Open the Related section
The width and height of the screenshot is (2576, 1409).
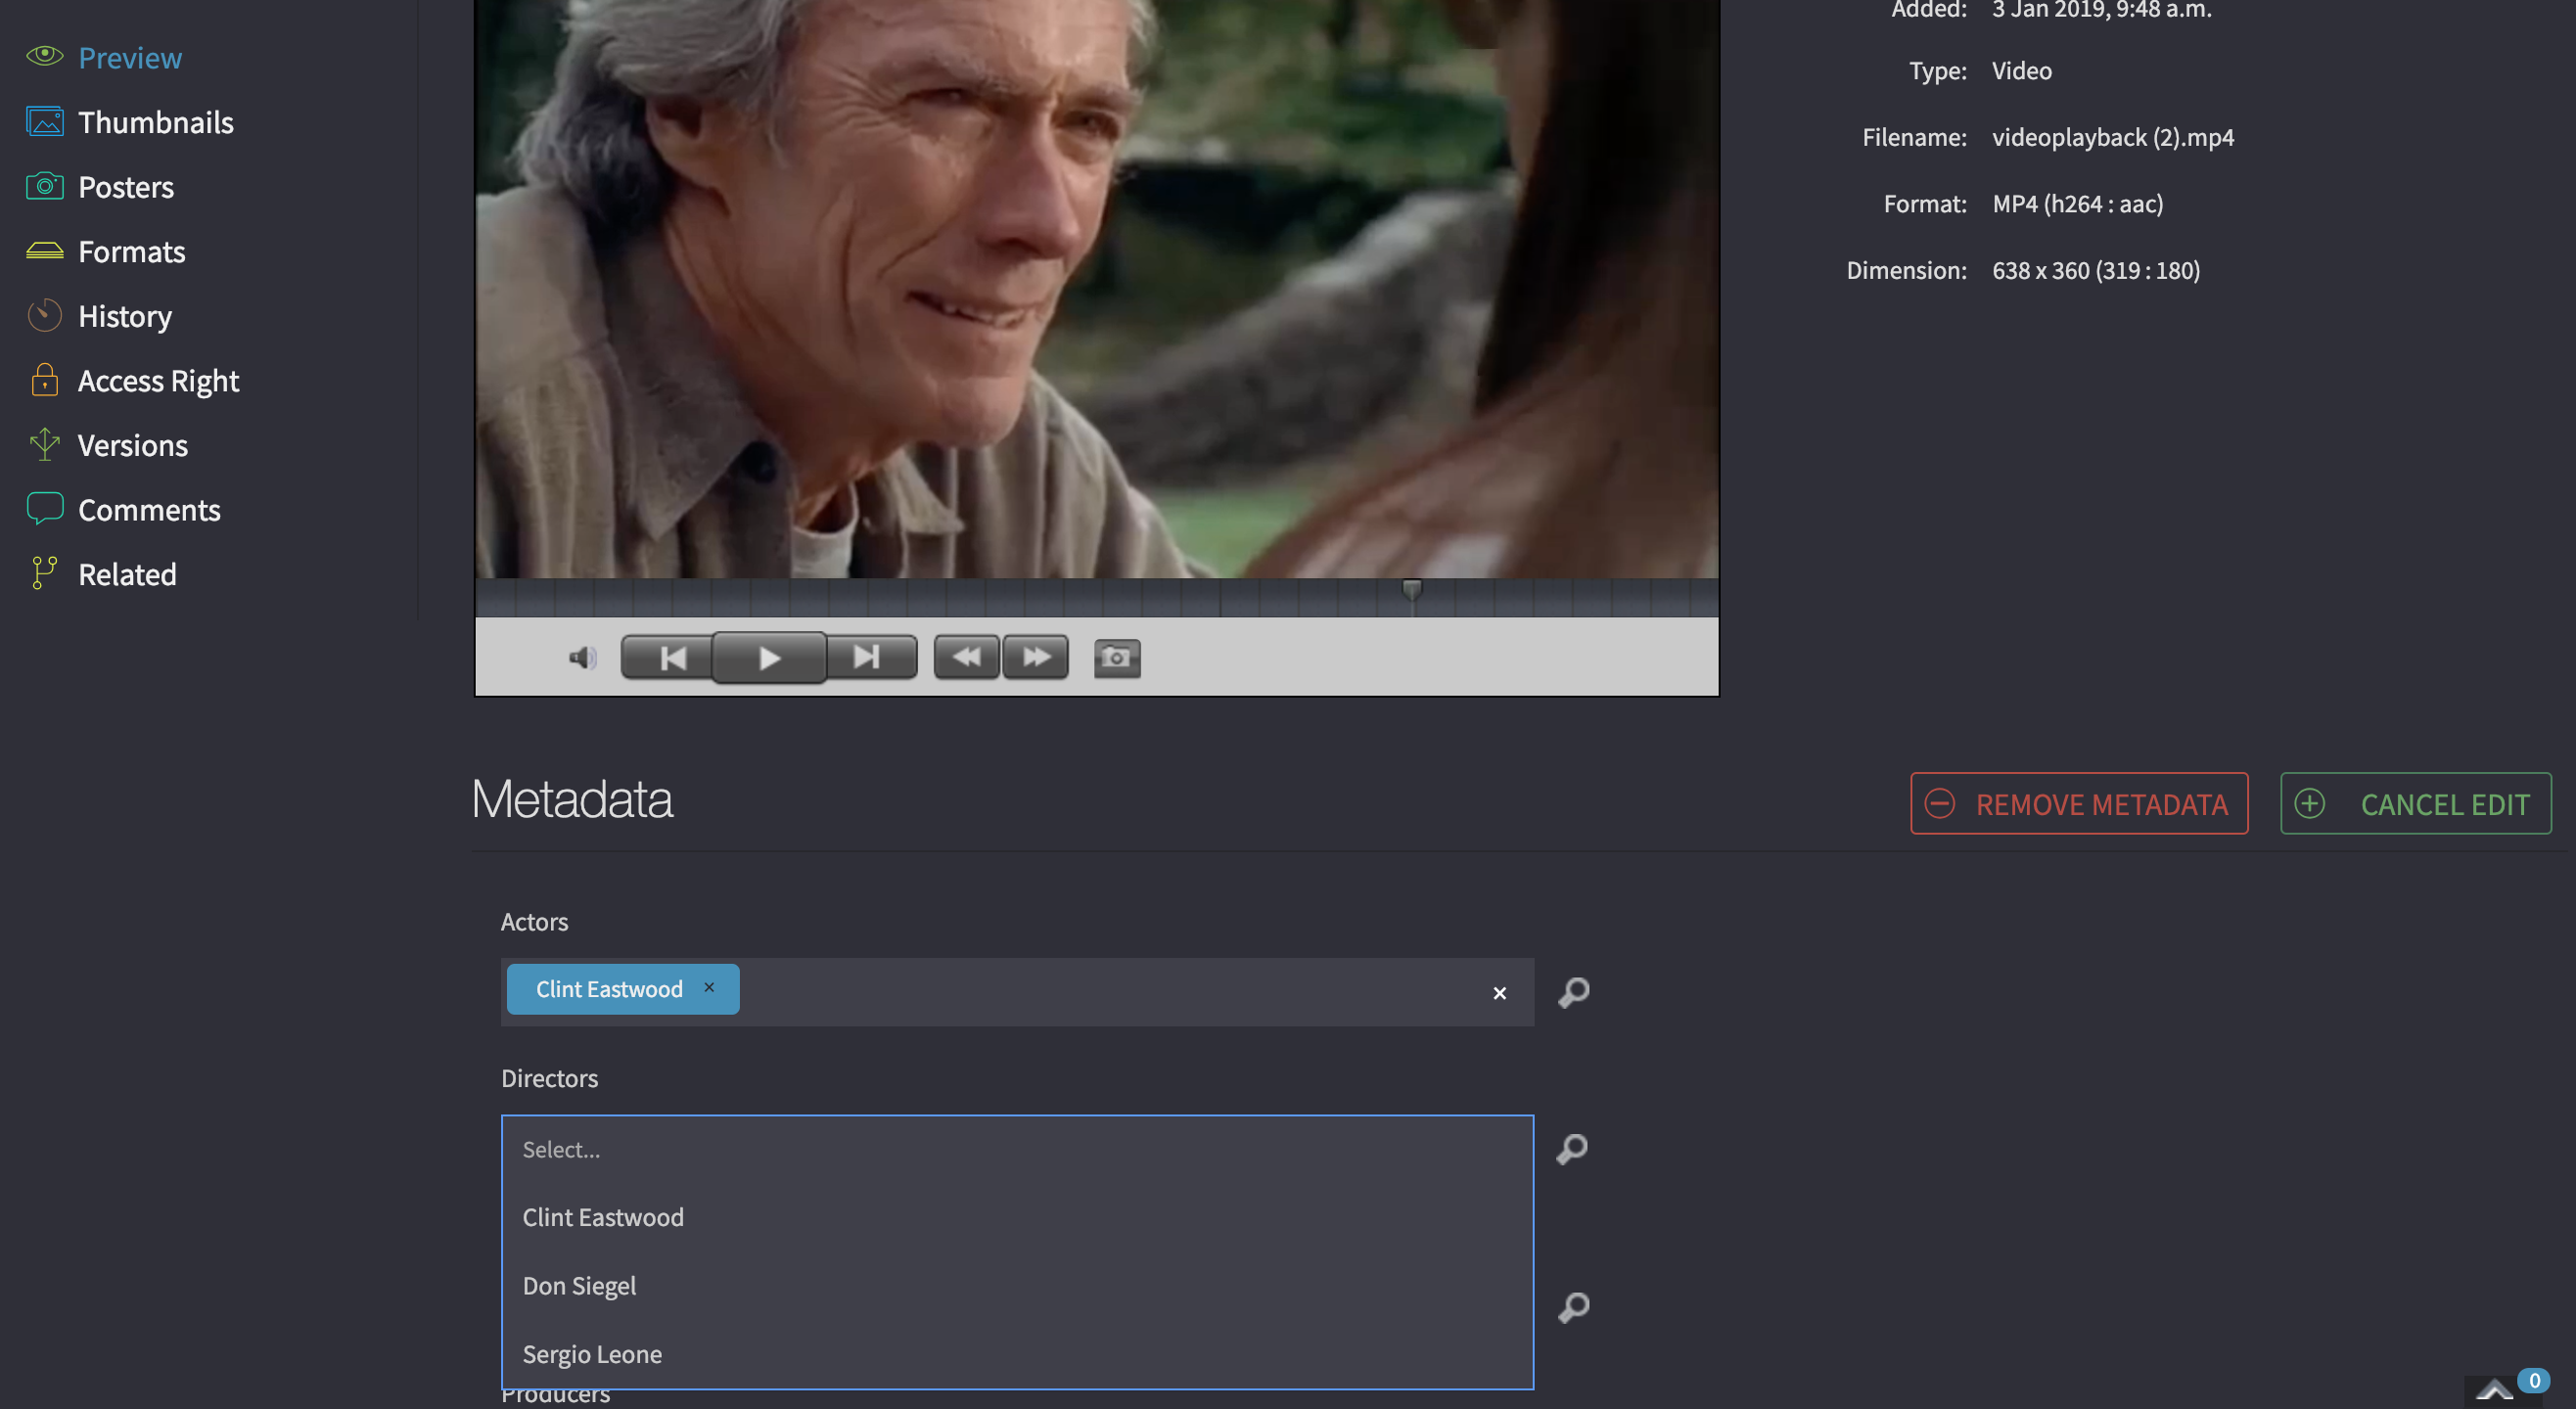click(127, 574)
